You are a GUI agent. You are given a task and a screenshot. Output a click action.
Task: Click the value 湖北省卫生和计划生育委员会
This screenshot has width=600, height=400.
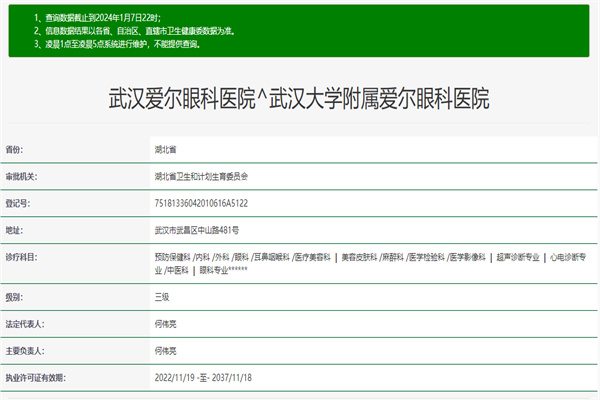click(201, 176)
